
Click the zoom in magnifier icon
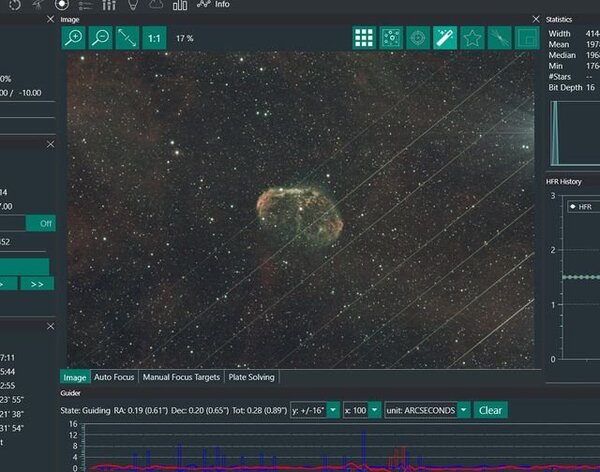73,38
